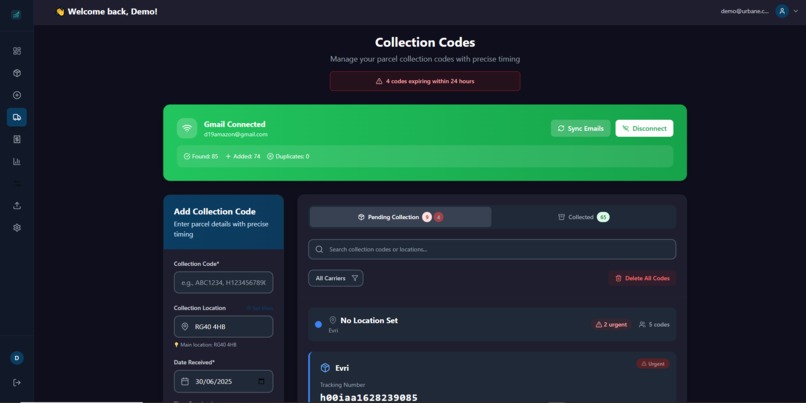Open the bar chart analytics sidebar icon
Viewport: 806px width, 403px height.
pos(17,161)
